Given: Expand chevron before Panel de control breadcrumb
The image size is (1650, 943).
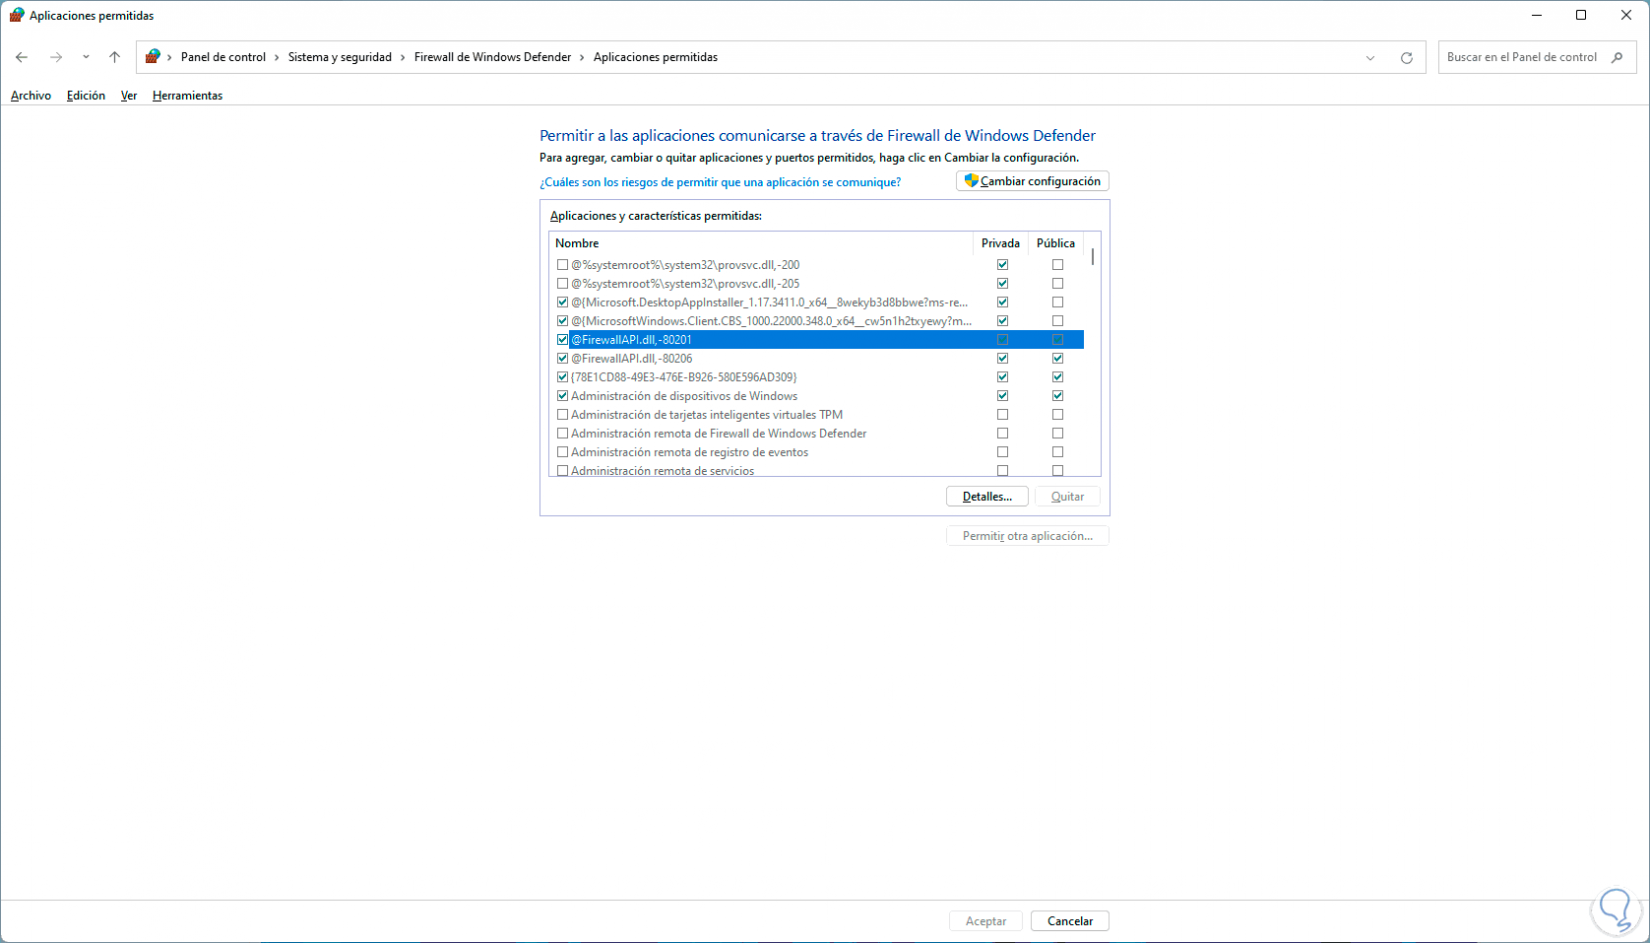Looking at the screenshot, I should pyautogui.click(x=170, y=57).
